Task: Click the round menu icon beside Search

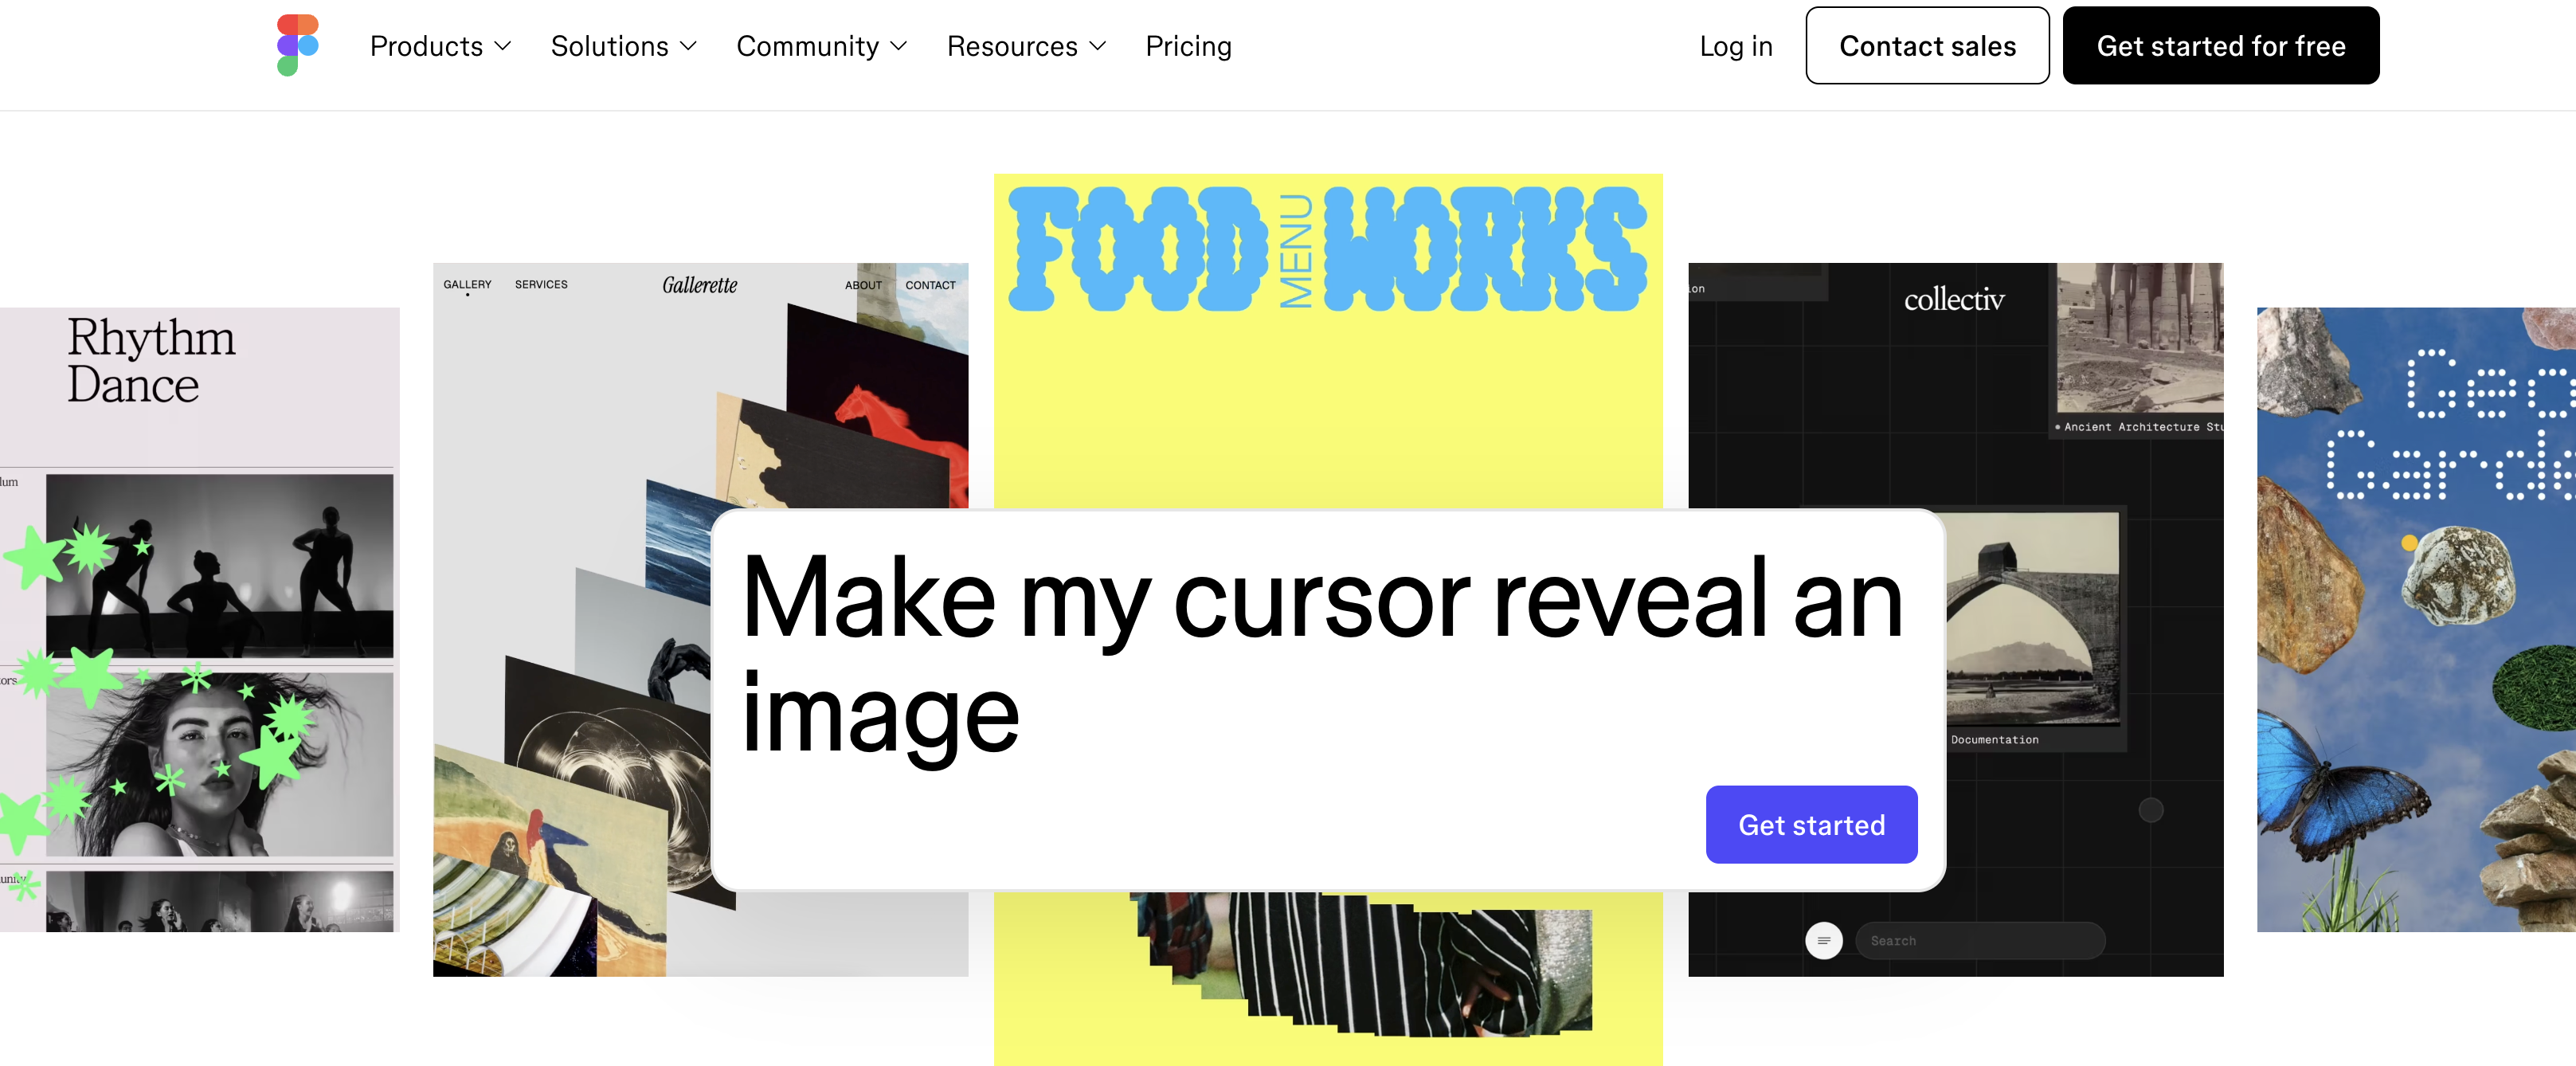Action: tap(1823, 940)
